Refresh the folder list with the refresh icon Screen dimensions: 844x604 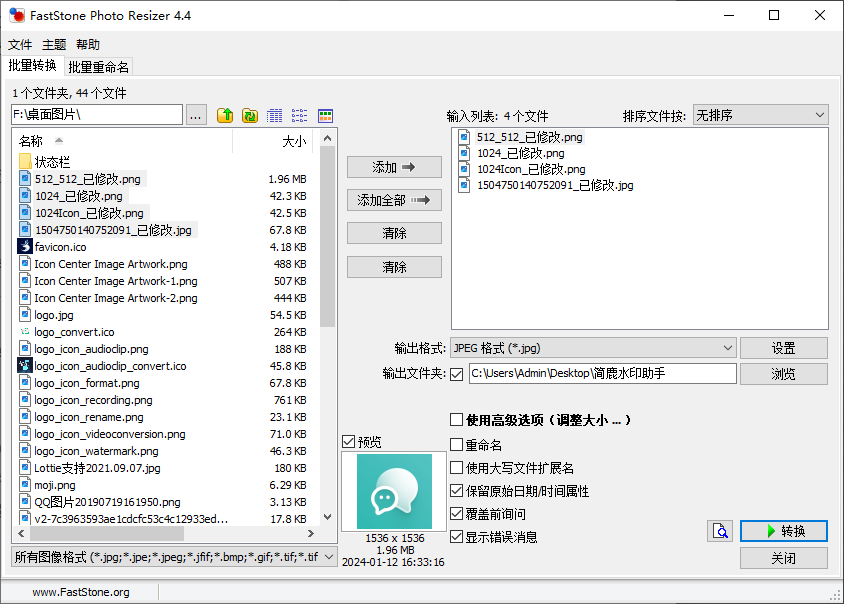pyautogui.click(x=250, y=116)
